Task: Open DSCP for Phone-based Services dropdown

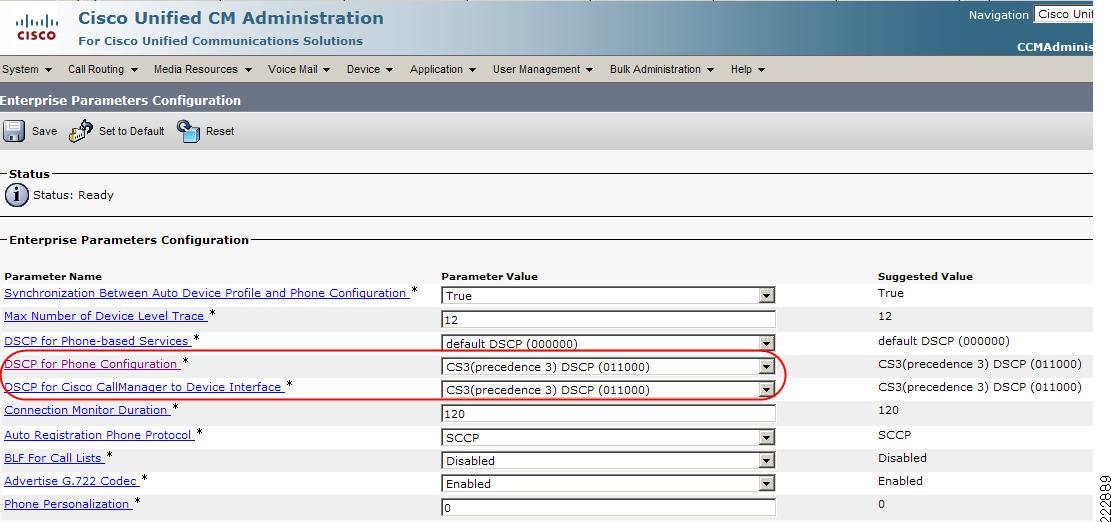Action: [x=608, y=344]
